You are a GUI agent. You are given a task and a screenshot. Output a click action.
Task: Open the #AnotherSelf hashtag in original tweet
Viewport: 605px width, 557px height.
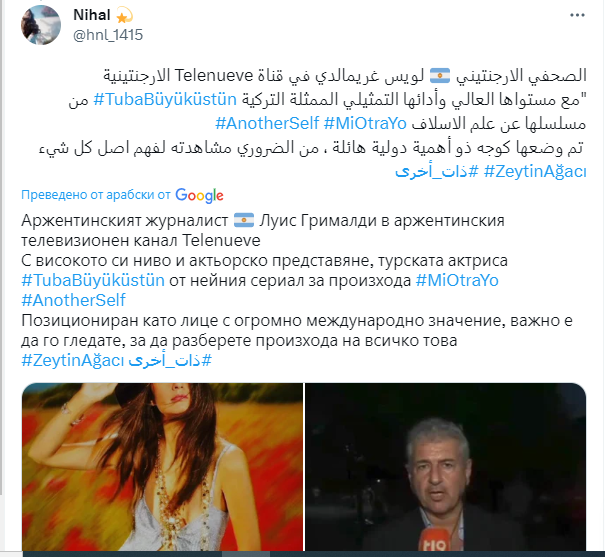pyautogui.click(x=267, y=123)
